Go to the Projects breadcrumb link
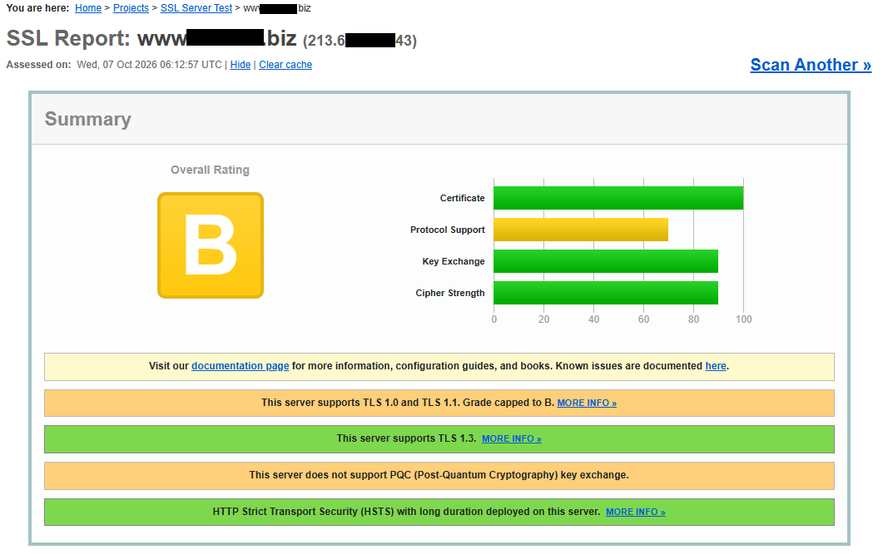 click(x=131, y=8)
